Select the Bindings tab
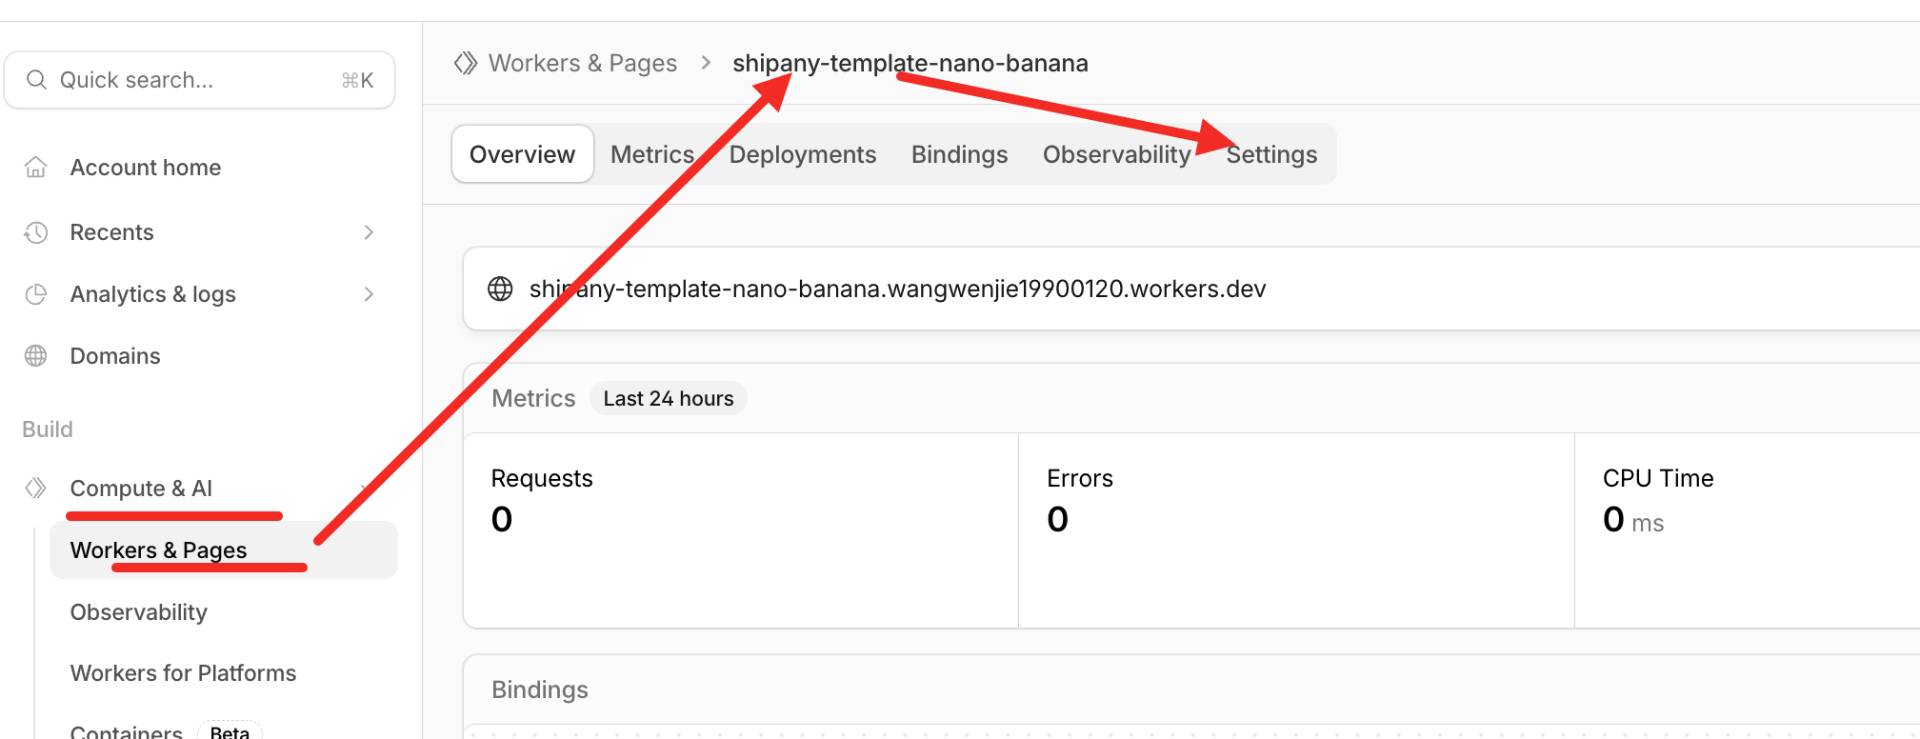Image resolution: width=1920 pixels, height=739 pixels. coord(959,155)
